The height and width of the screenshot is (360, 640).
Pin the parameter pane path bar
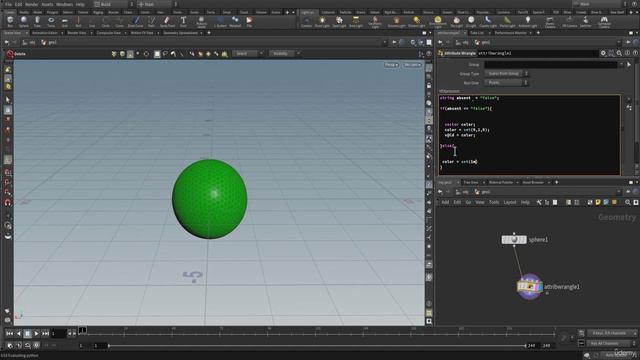pos(629,42)
